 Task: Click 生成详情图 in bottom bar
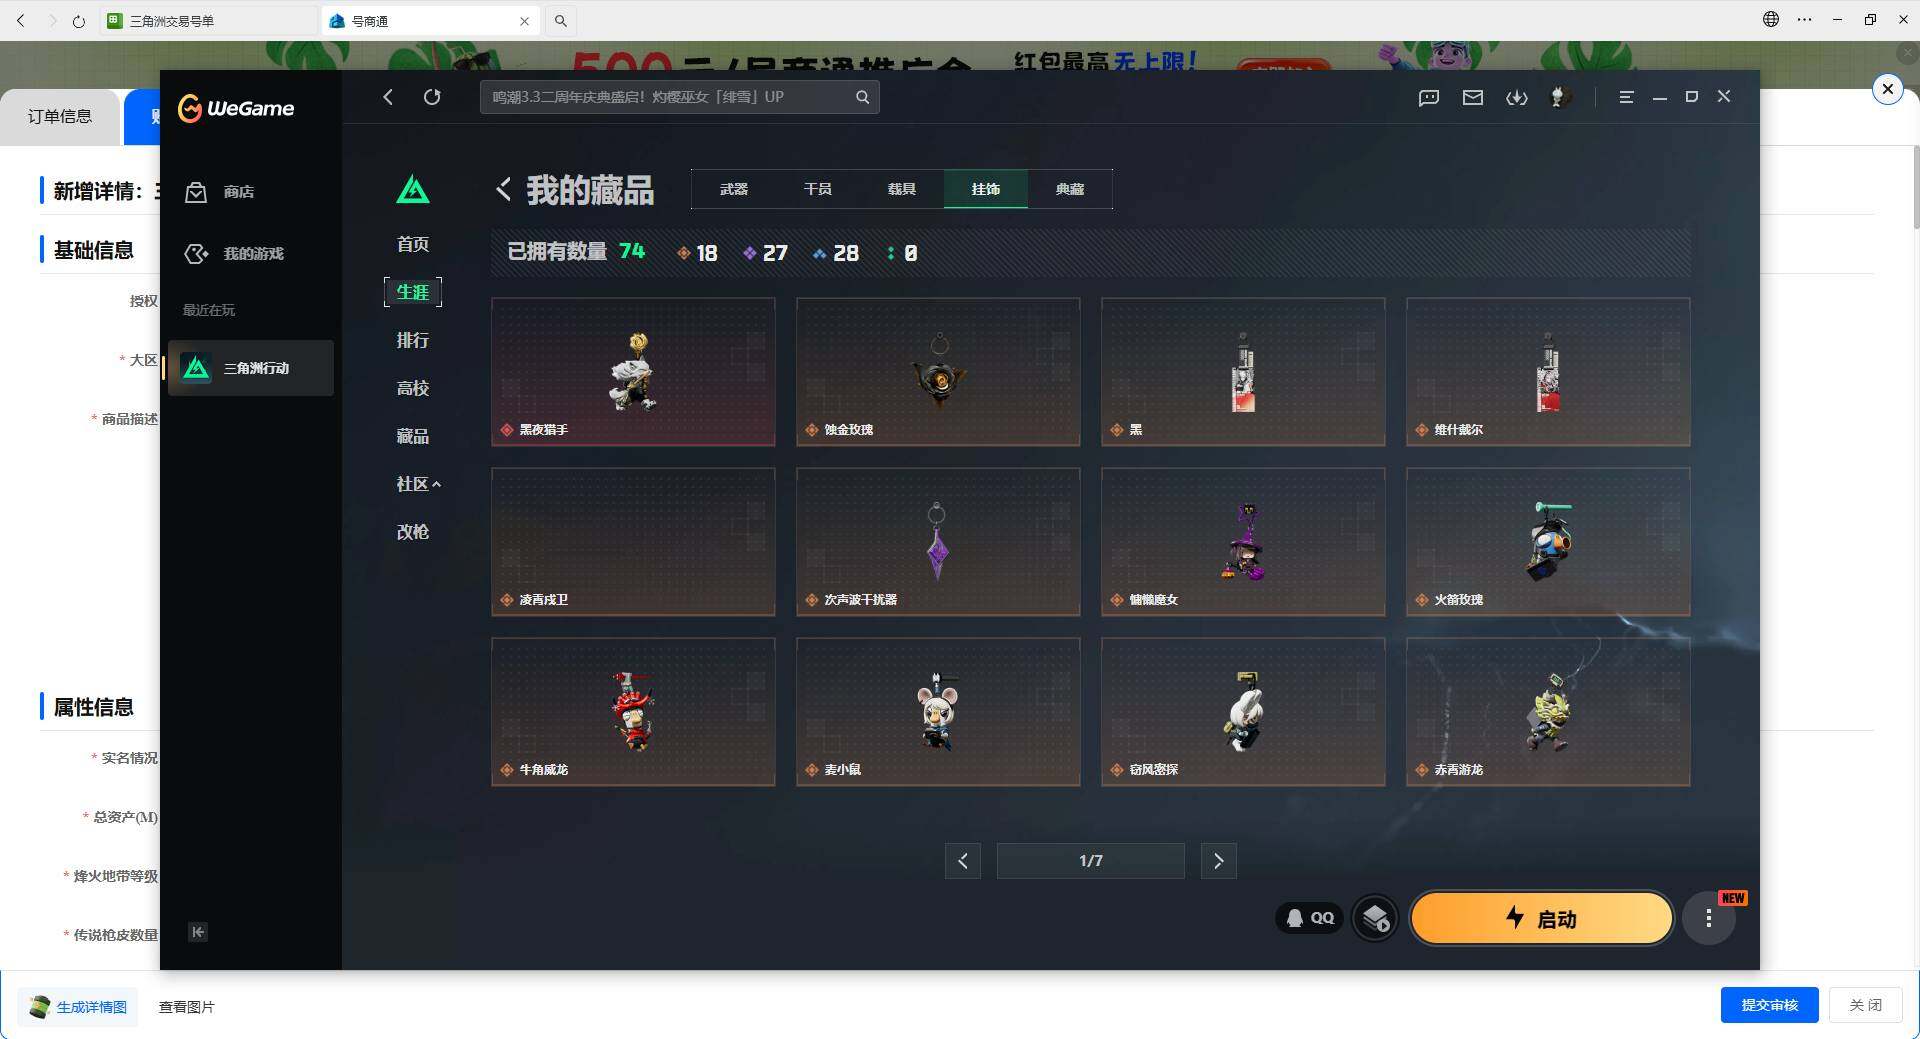click(x=79, y=1007)
